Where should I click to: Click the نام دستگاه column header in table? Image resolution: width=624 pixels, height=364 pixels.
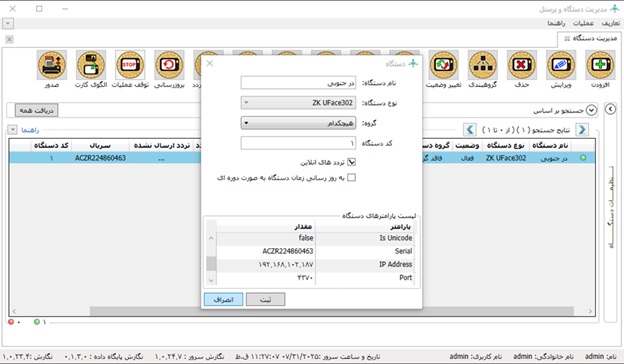550,146
